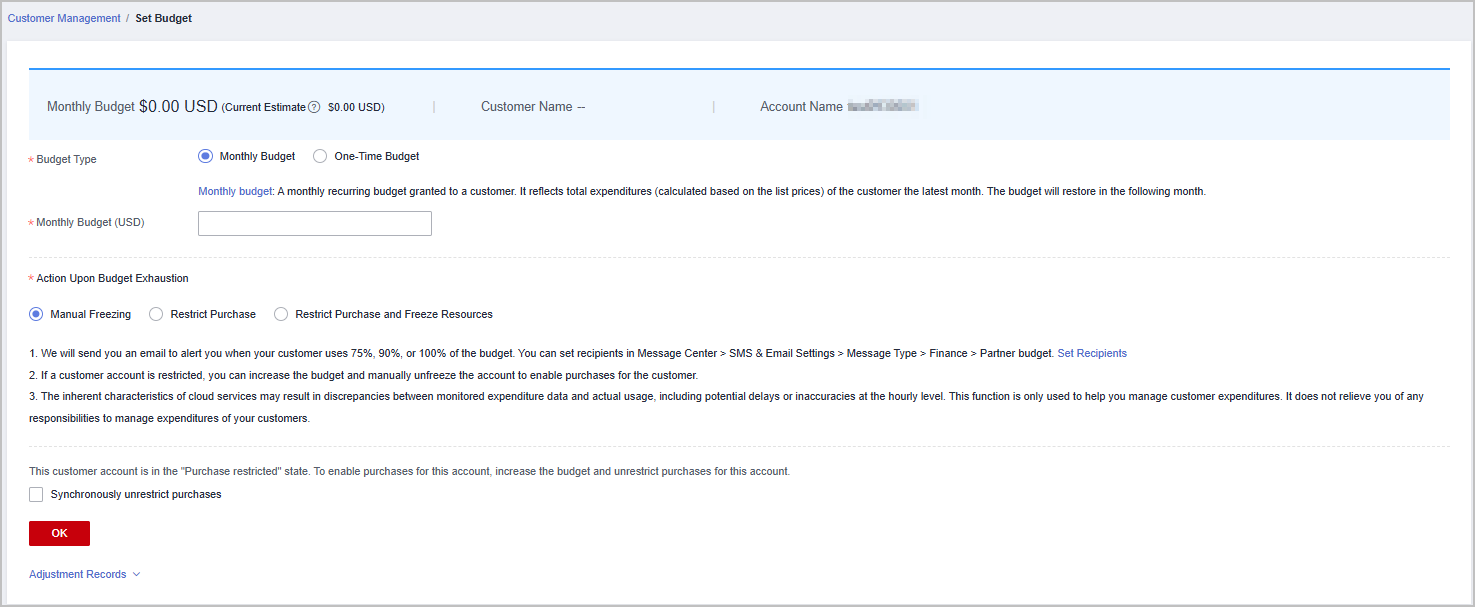
Task: Click the blurred Account Name value
Action: tap(882, 106)
